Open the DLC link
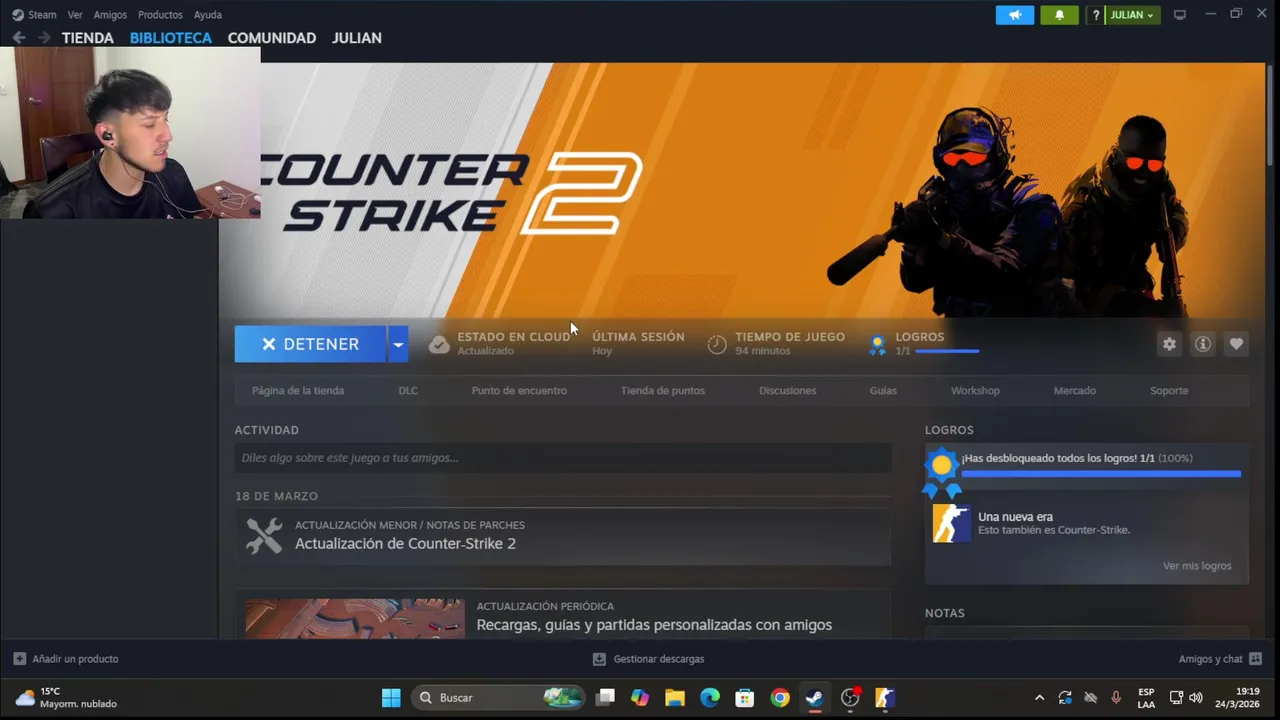Screen dimensions: 1280x720 click(408, 390)
